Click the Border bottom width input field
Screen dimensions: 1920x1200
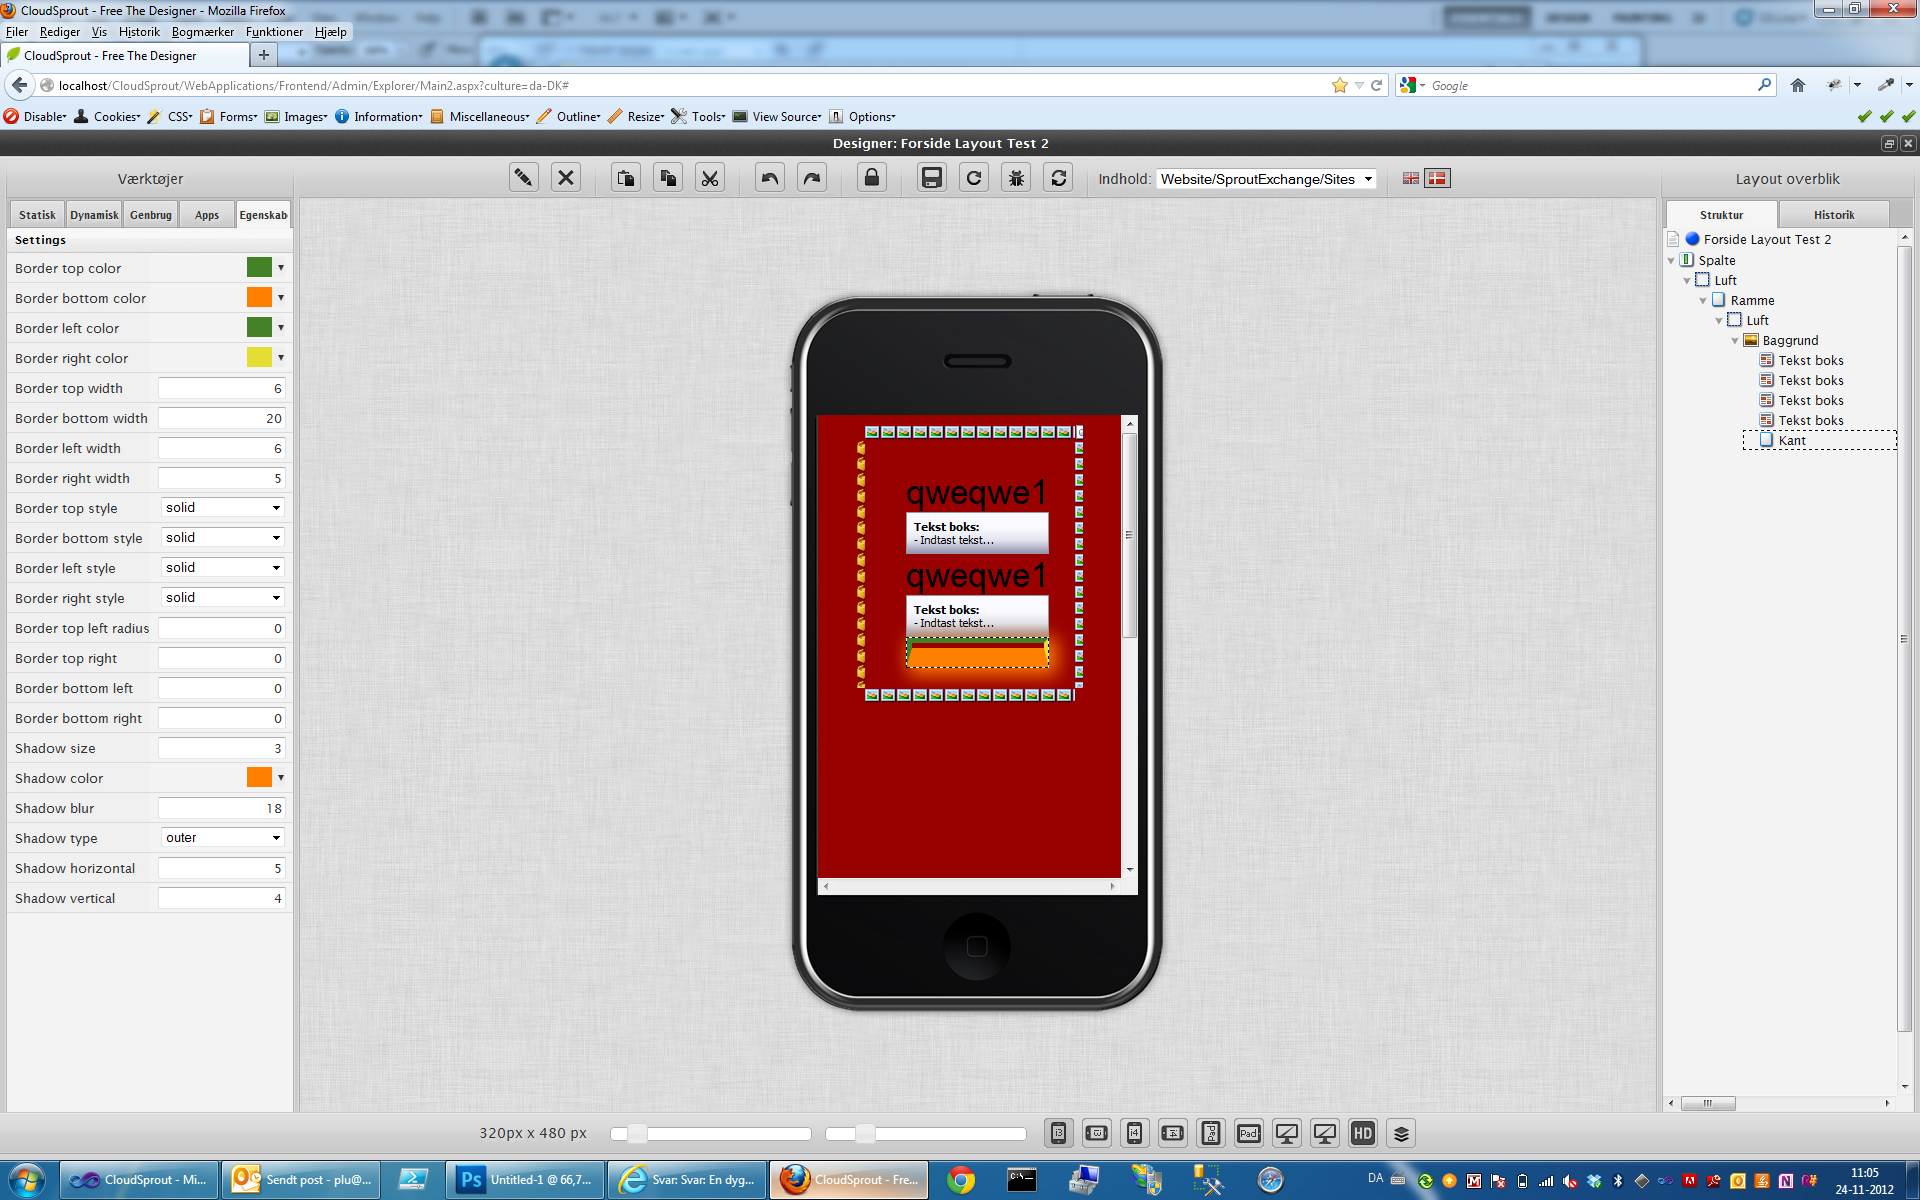[x=221, y=418]
